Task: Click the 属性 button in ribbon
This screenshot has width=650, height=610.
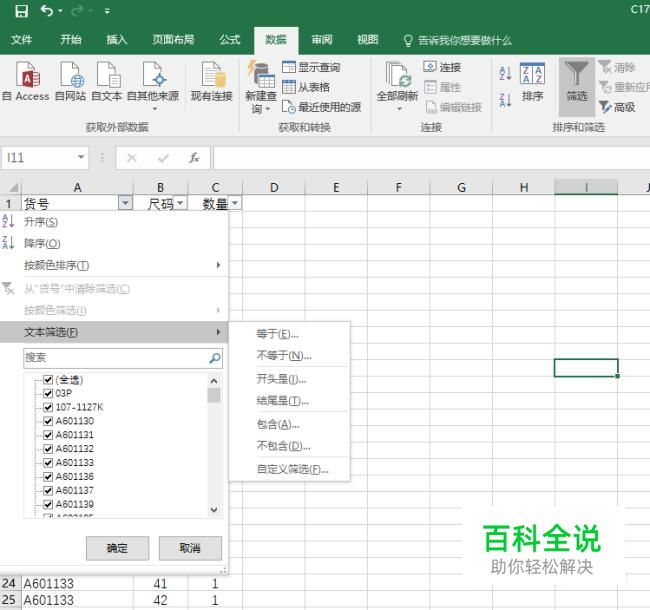Action: tap(442, 87)
